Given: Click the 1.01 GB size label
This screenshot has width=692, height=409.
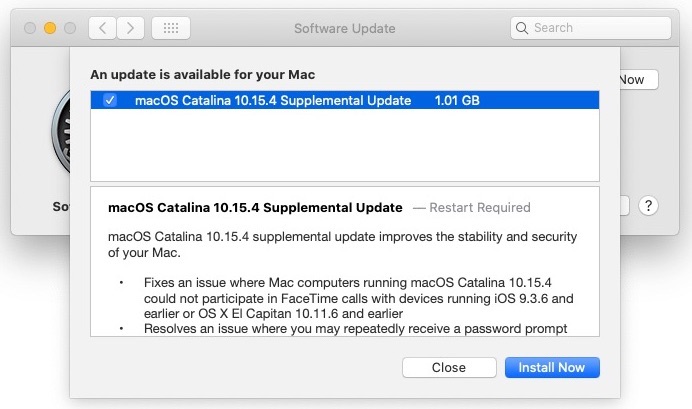Looking at the screenshot, I should click(457, 101).
